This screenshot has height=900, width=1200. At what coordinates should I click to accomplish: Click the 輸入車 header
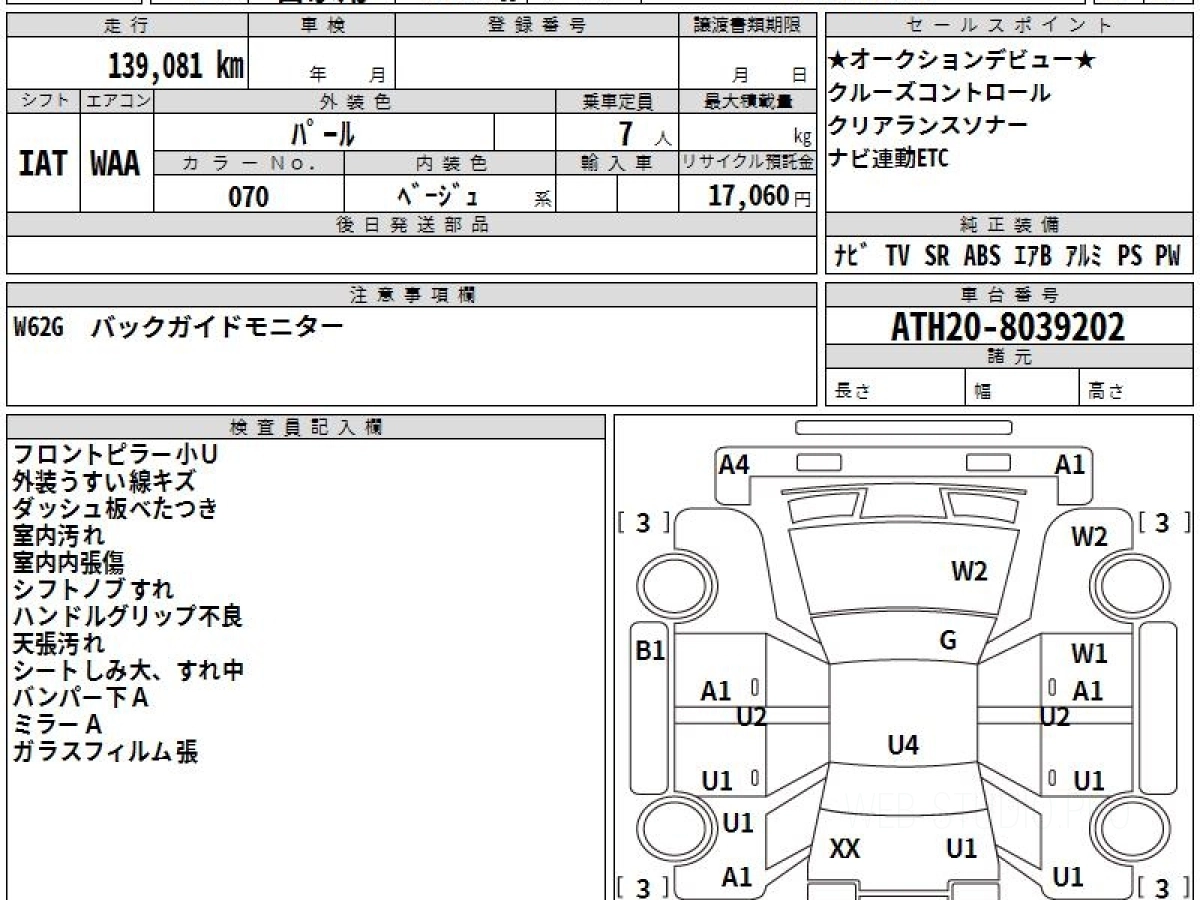pos(617,163)
